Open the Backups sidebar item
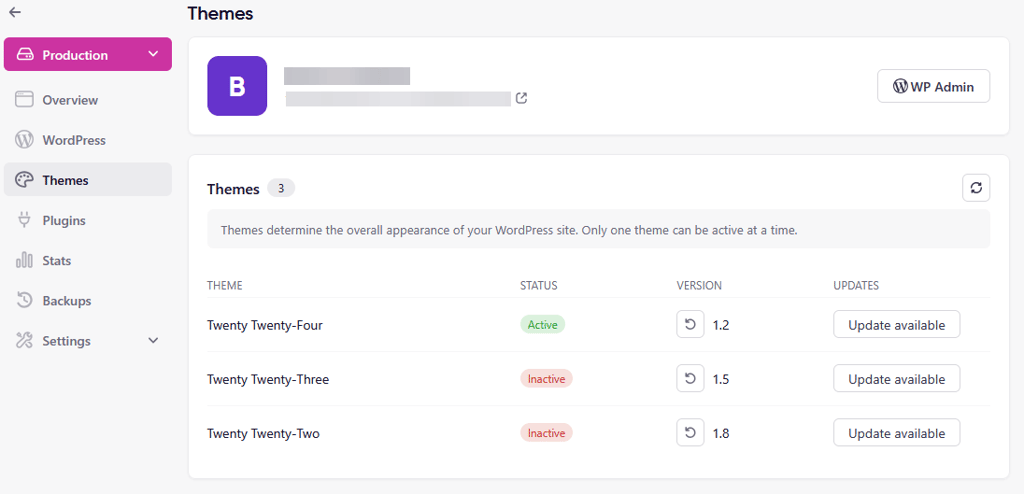The image size is (1024, 494). [88, 301]
